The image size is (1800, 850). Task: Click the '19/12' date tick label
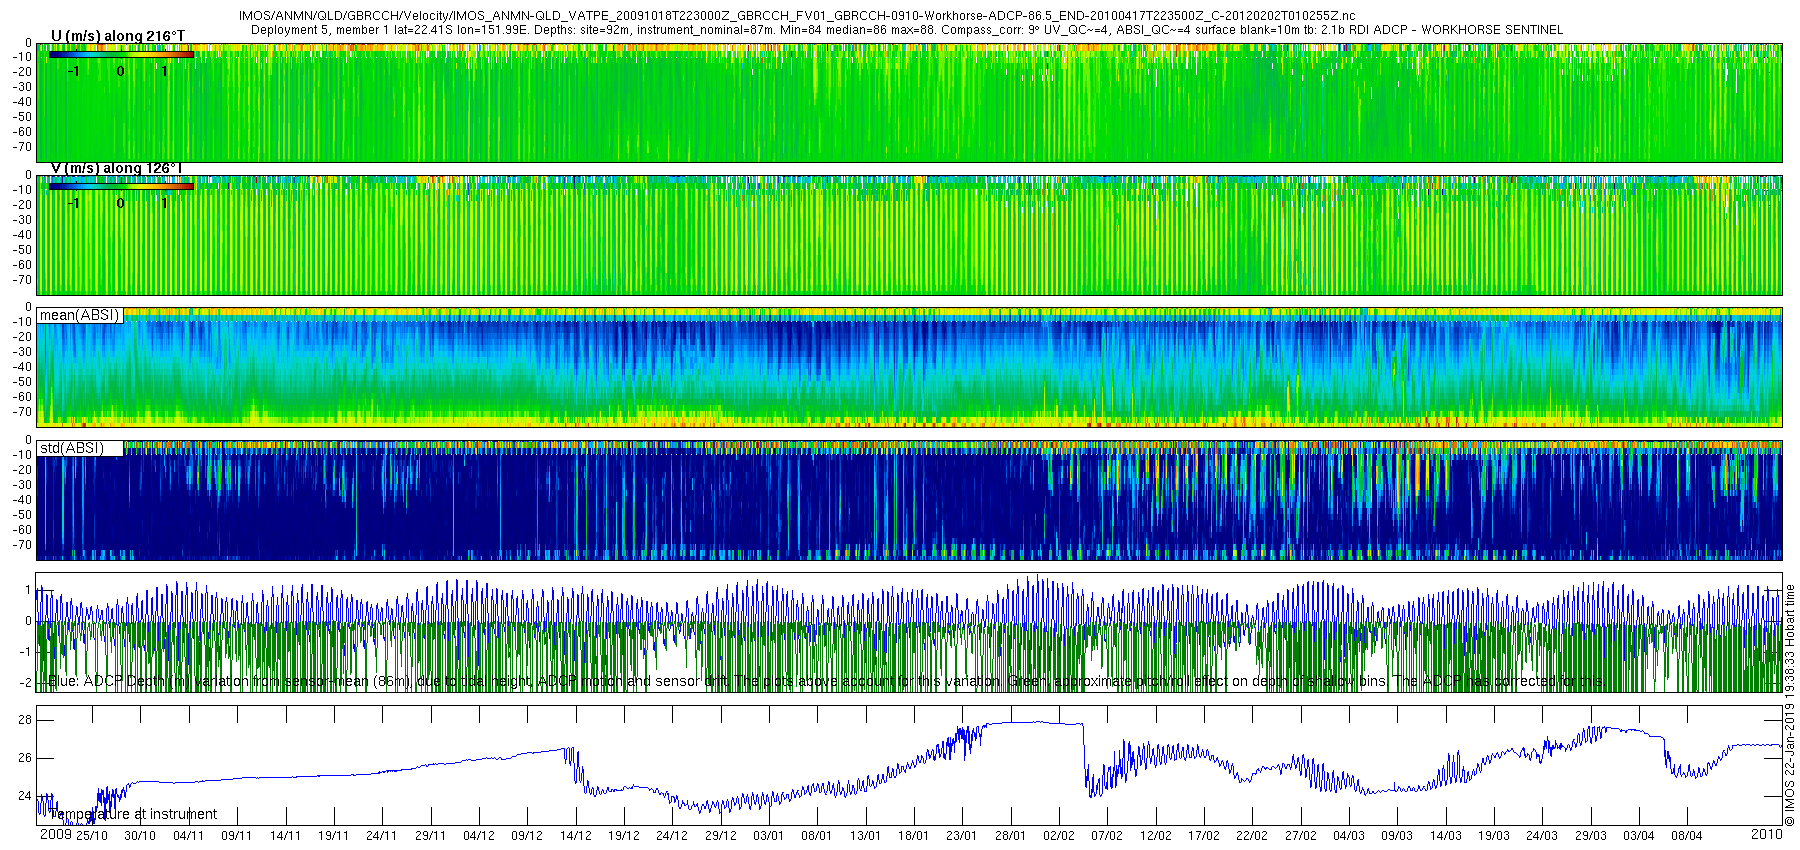tap(624, 836)
